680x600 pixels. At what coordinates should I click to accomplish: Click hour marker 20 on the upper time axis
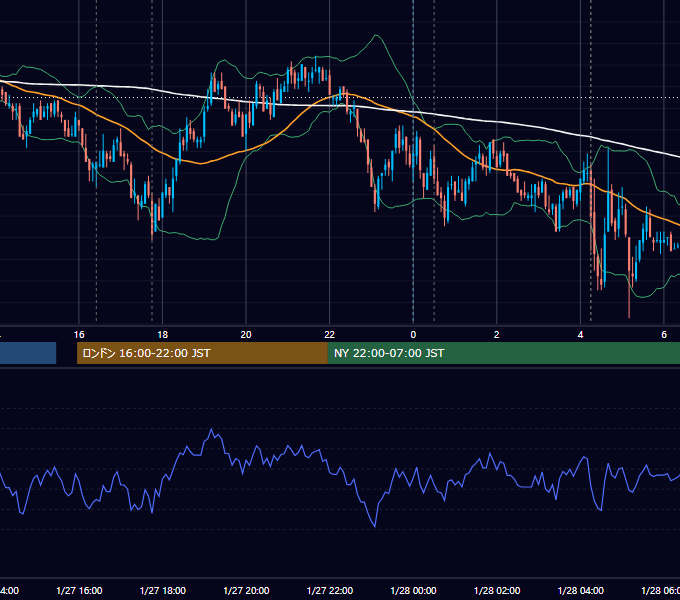pos(246,335)
